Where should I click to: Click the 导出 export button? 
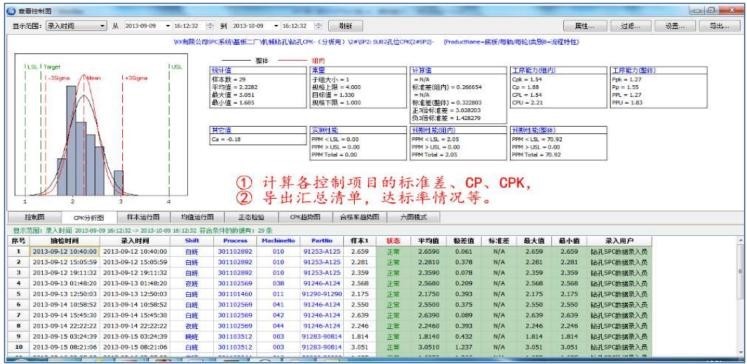pyautogui.click(x=720, y=26)
